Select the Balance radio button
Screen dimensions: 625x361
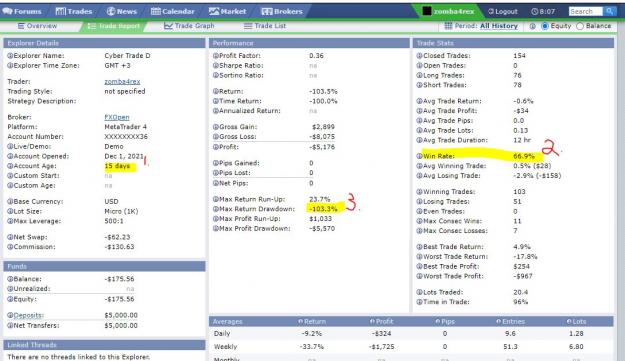coord(580,26)
